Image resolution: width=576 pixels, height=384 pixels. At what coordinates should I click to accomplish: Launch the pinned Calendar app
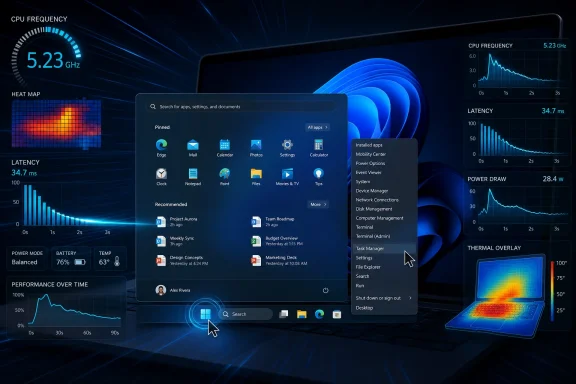(x=225, y=148)
